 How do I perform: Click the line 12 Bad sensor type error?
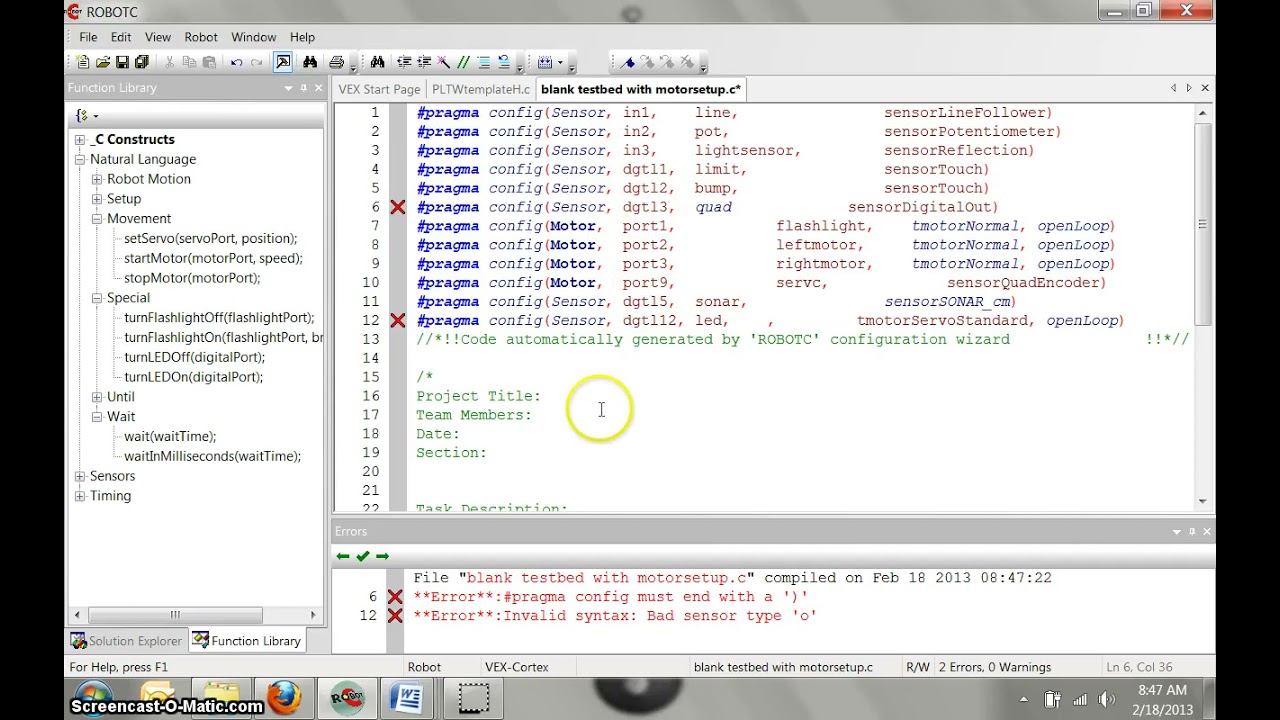coord(615,616)
